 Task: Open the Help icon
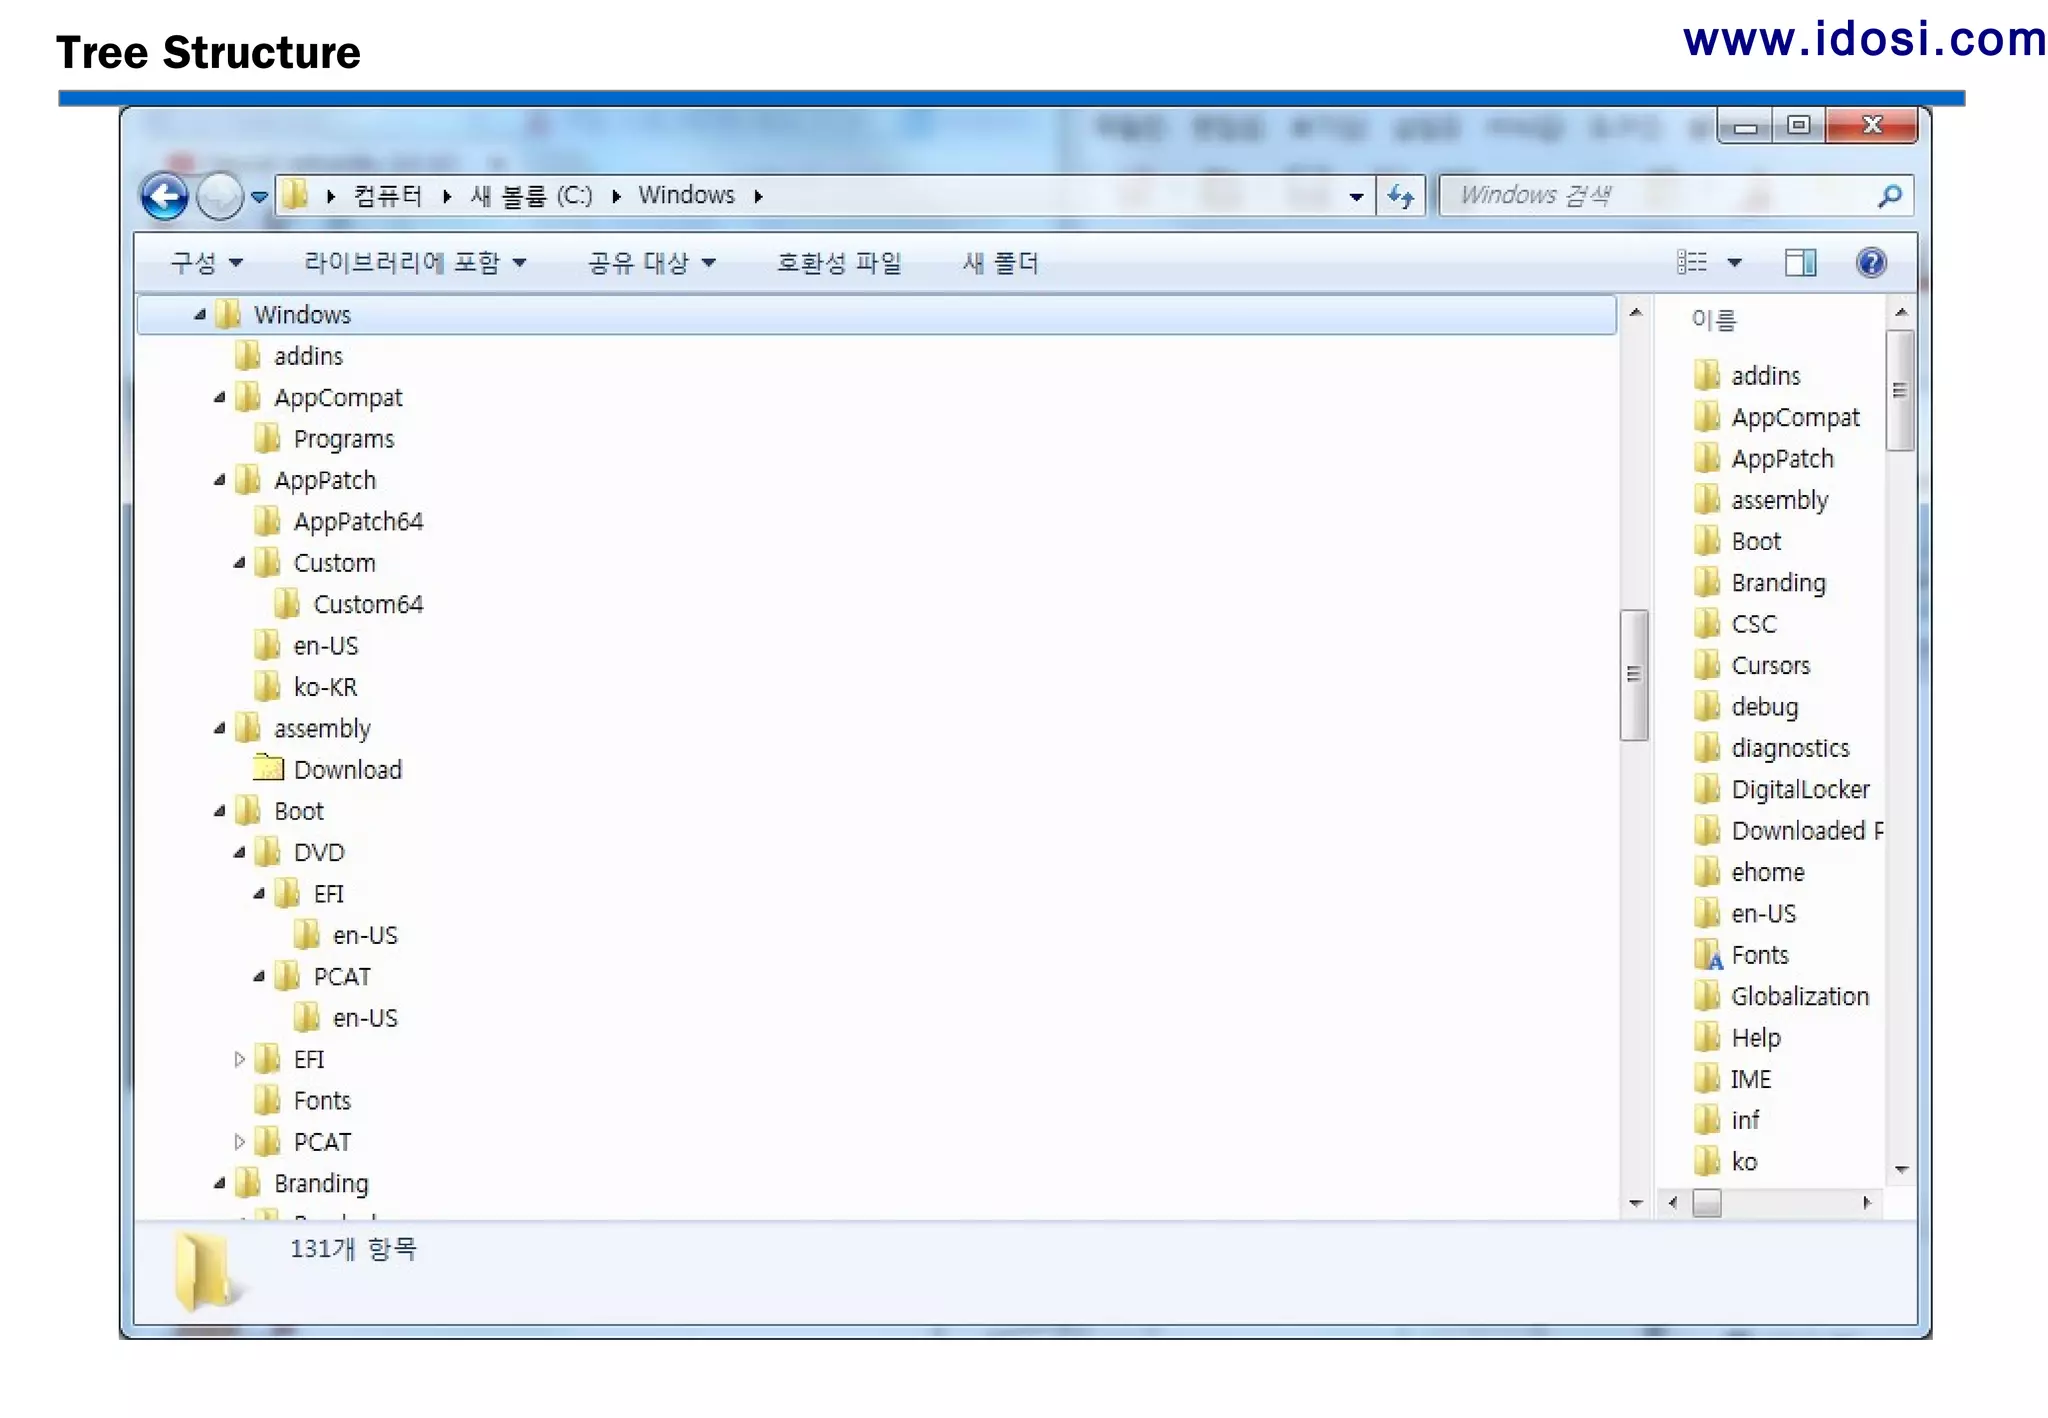pyautogui.click(x=1871, y=263)
